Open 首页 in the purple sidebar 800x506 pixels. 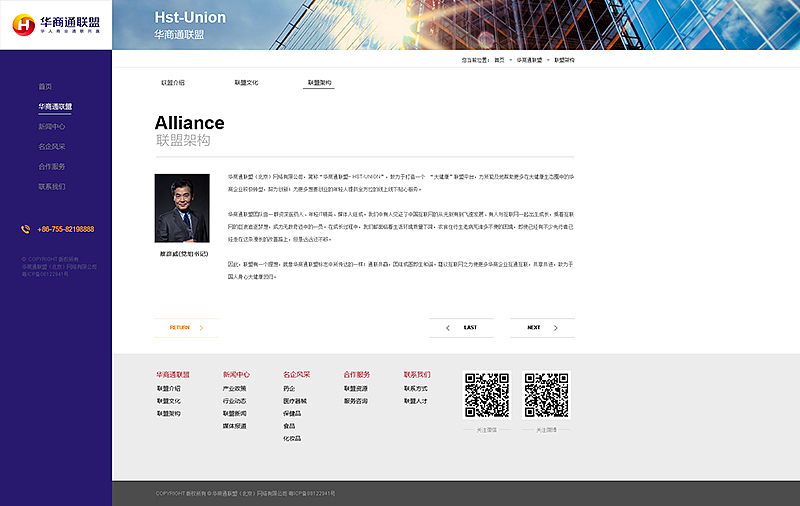coord(45,87)
